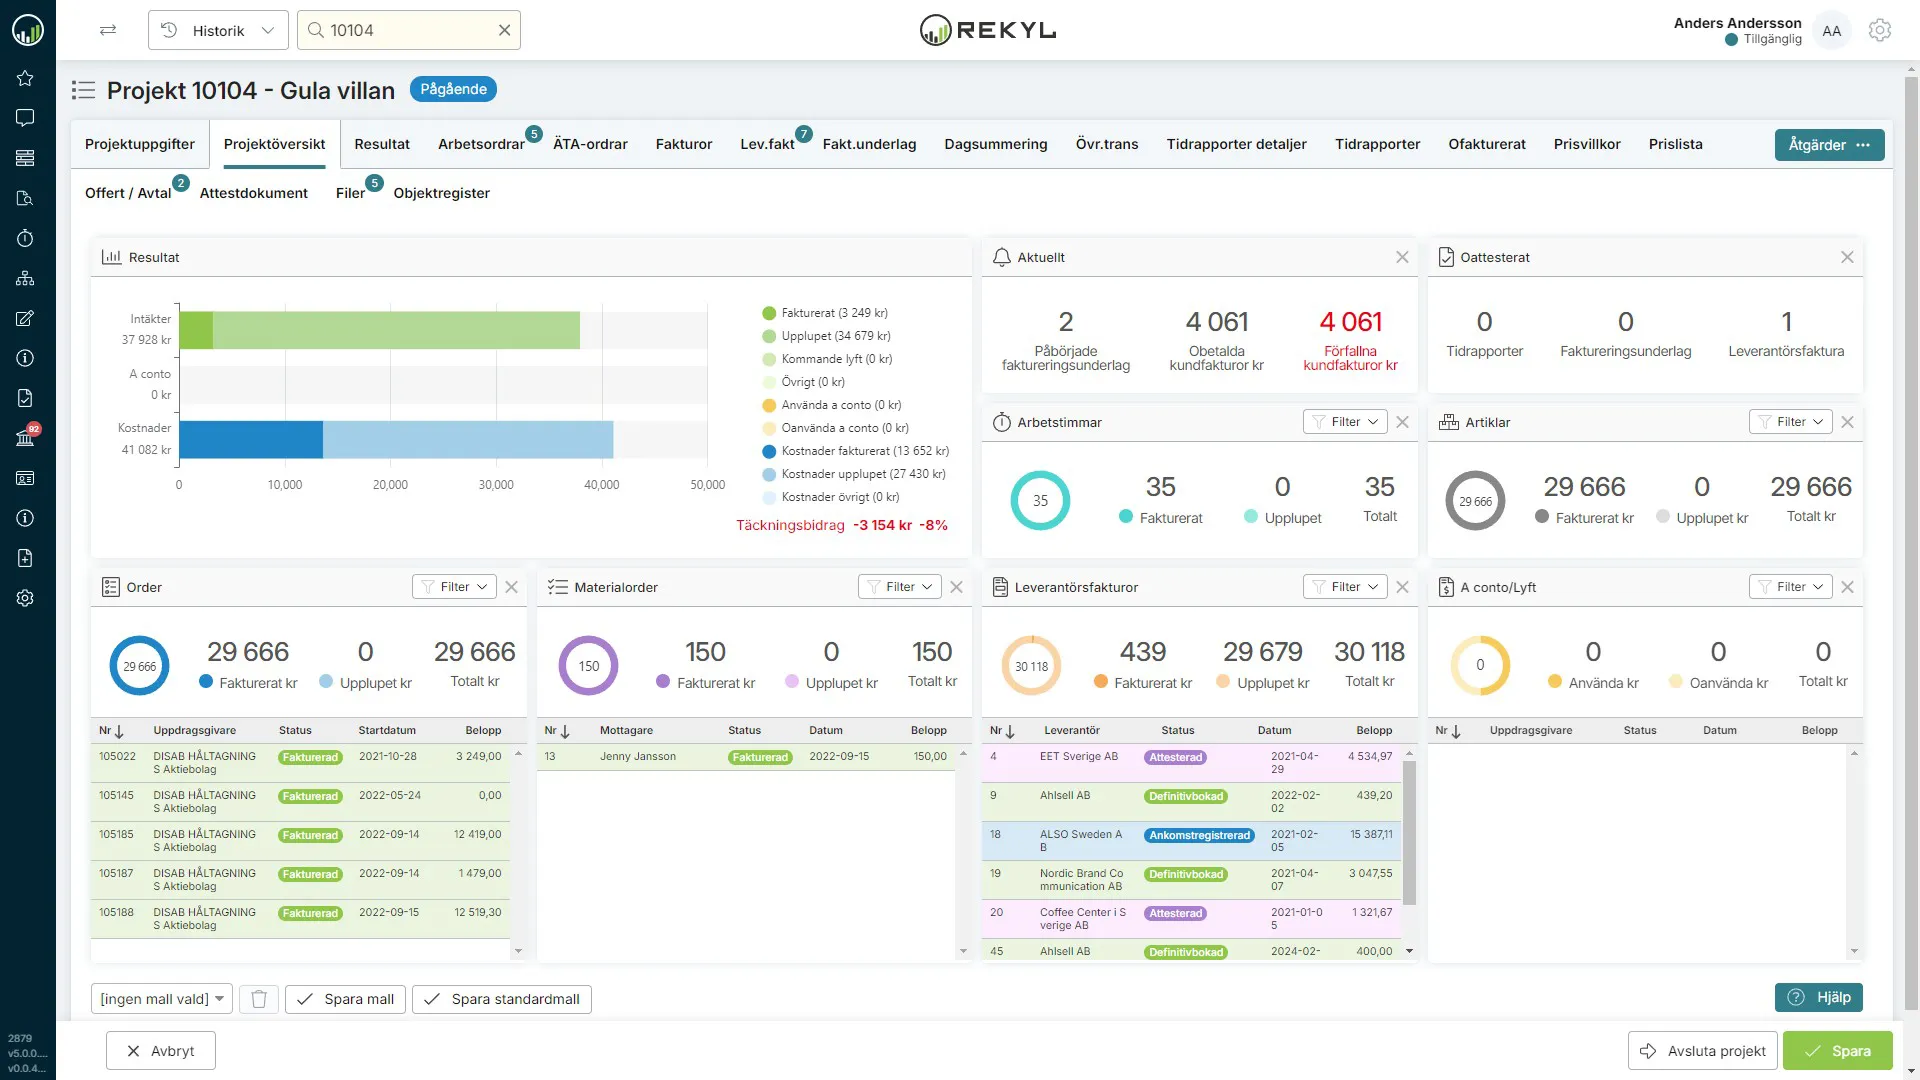The width and height of the screenshot is (1920, 1080).
Task: Clear the 10104 search field with X
Action: [x=504, y=30]
